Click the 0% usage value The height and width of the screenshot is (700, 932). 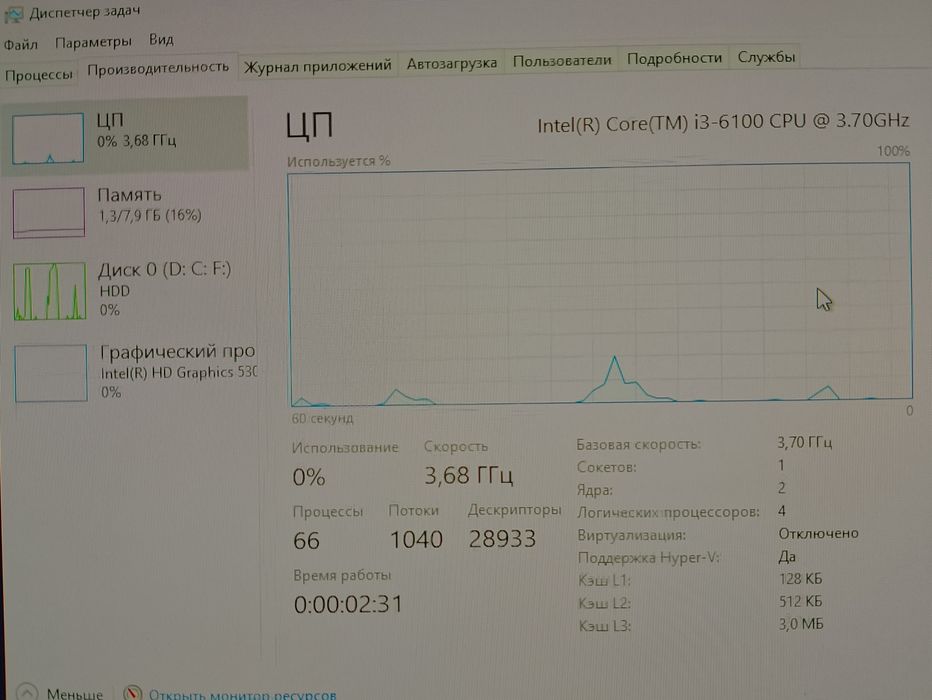[x=308, y=477]
